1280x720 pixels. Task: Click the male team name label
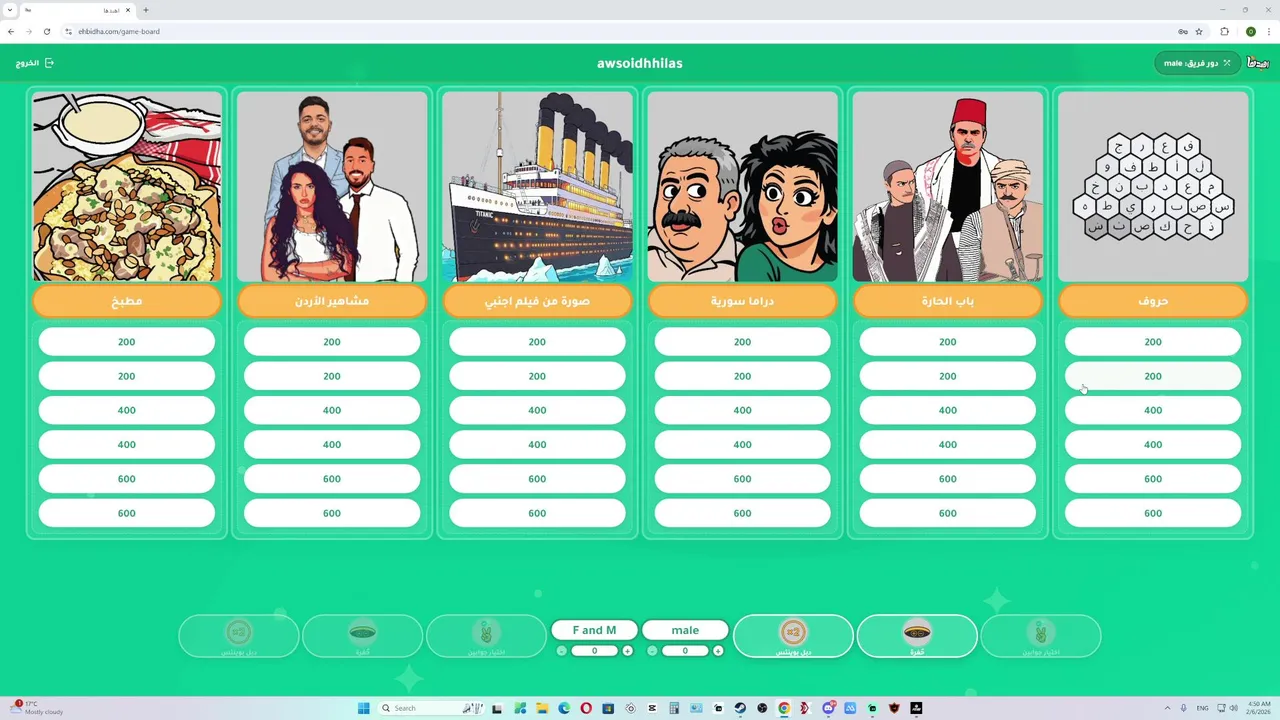(685, 630)
